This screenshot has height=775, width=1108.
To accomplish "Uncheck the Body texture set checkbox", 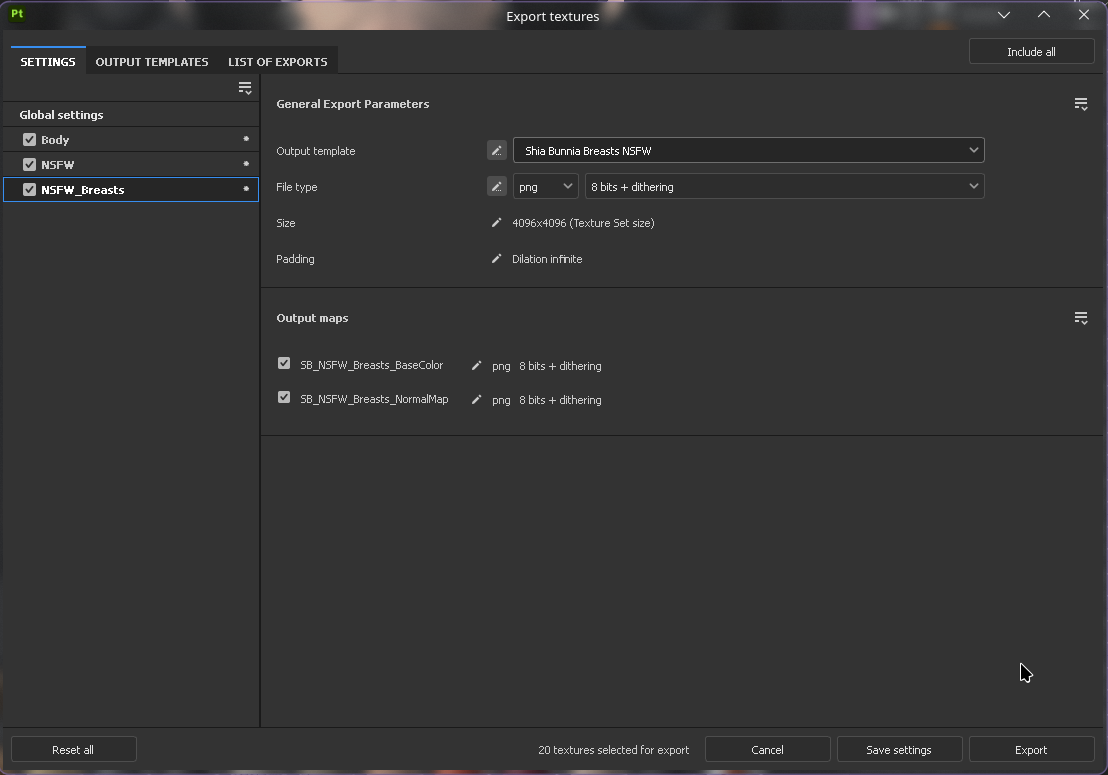I will tap(29, 140).
